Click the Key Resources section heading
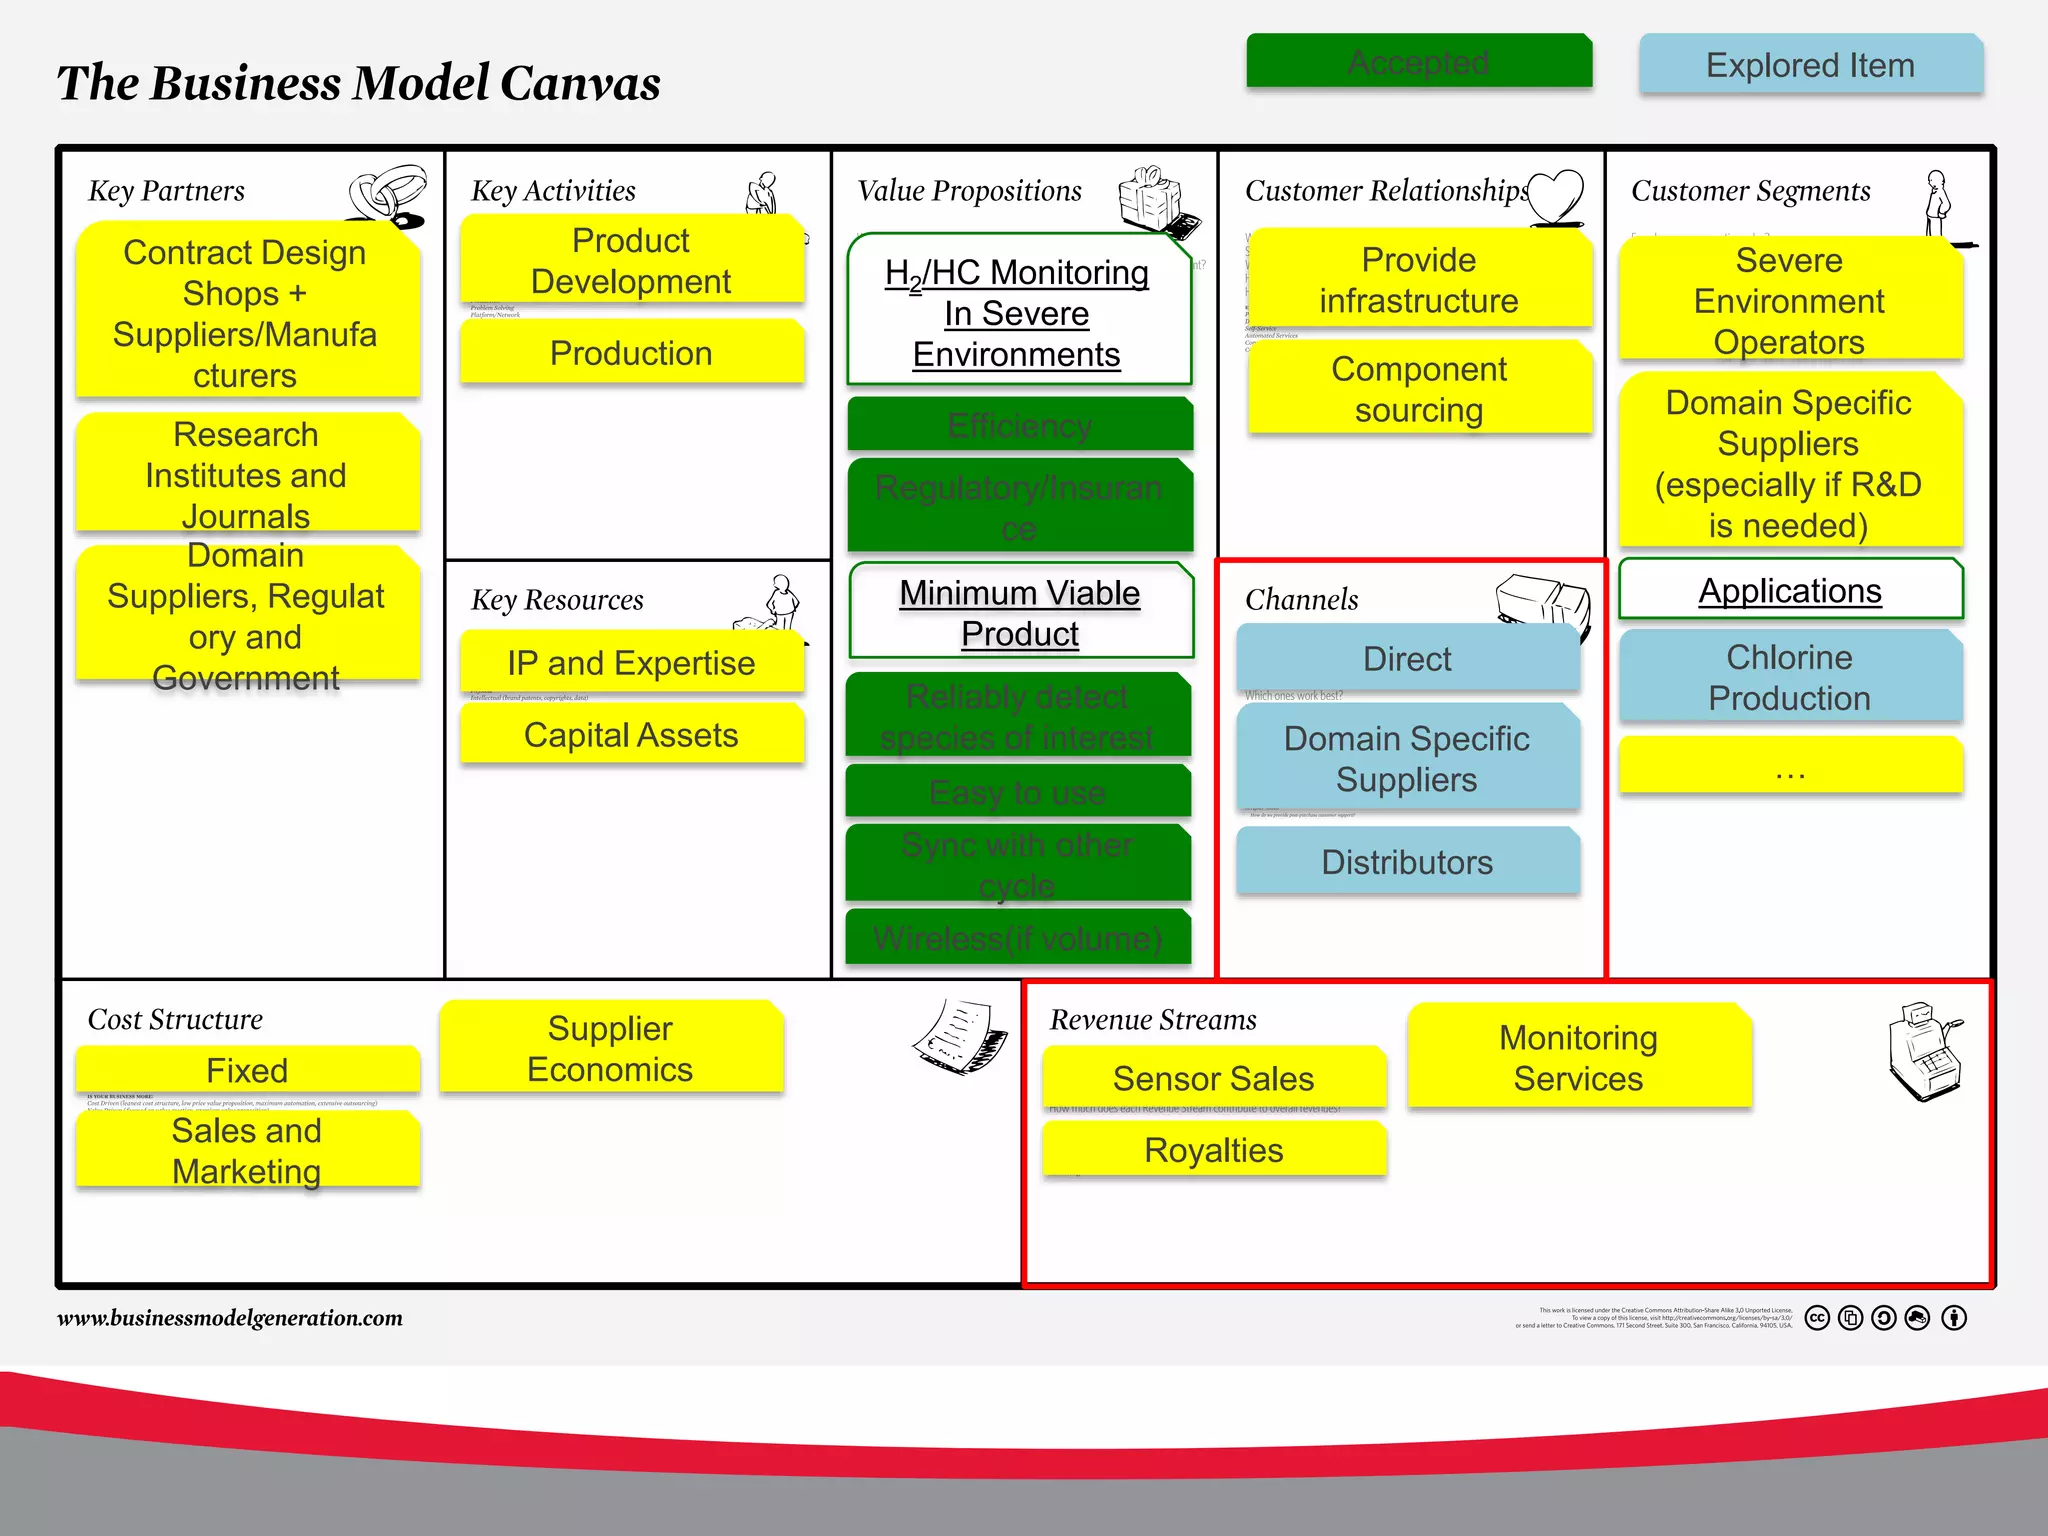Viewport: 2048px width, 1536px height. point(557,600)
